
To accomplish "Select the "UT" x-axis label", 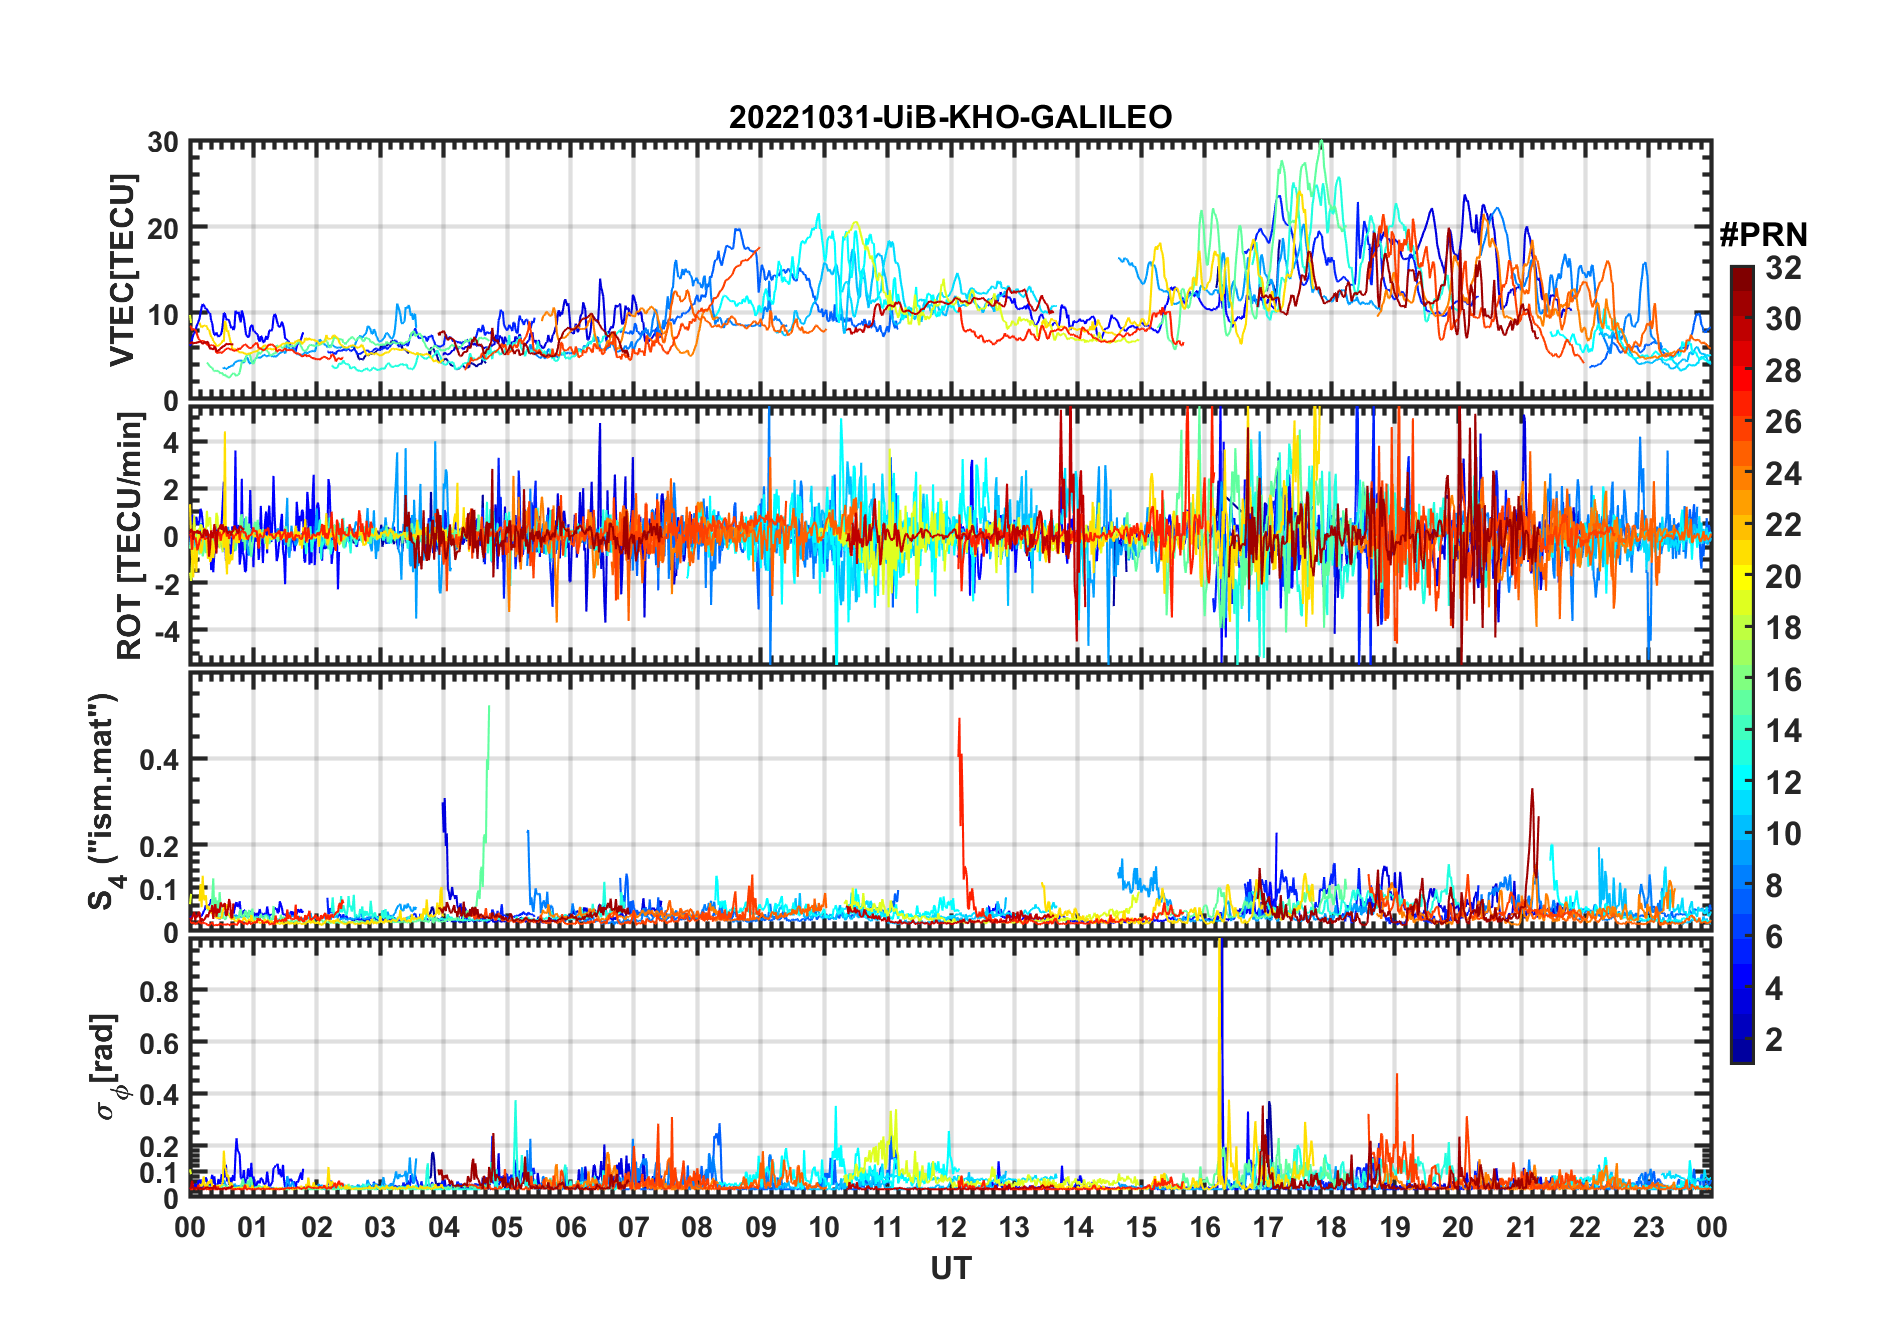I will click(950, 1269).
